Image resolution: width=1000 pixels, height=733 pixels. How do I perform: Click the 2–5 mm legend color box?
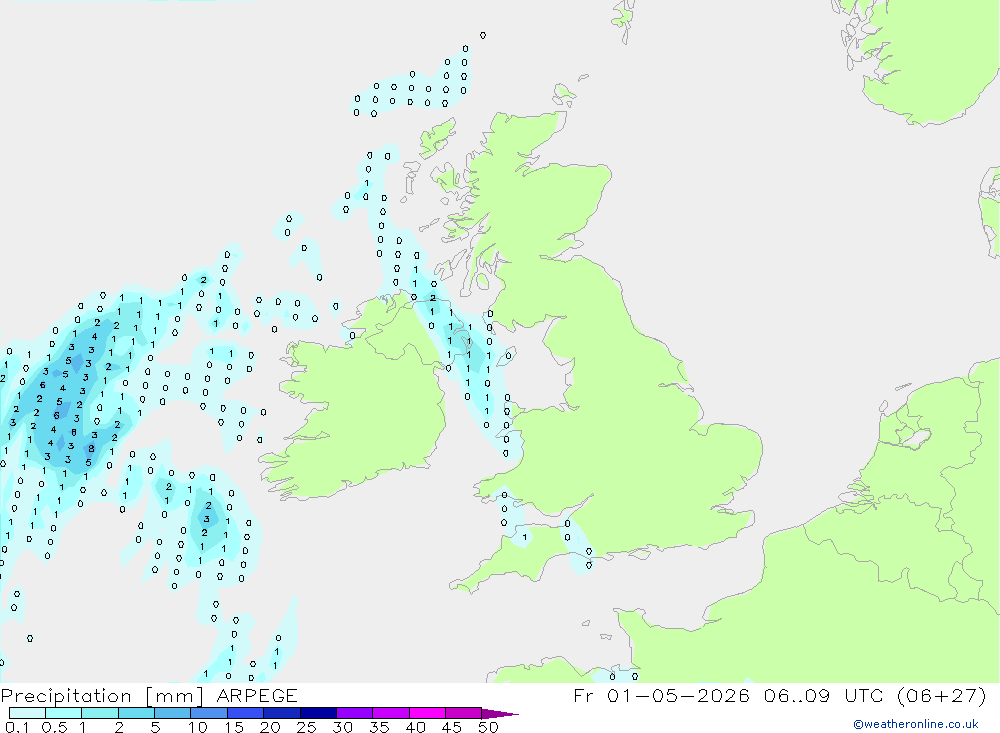(136, 713)
